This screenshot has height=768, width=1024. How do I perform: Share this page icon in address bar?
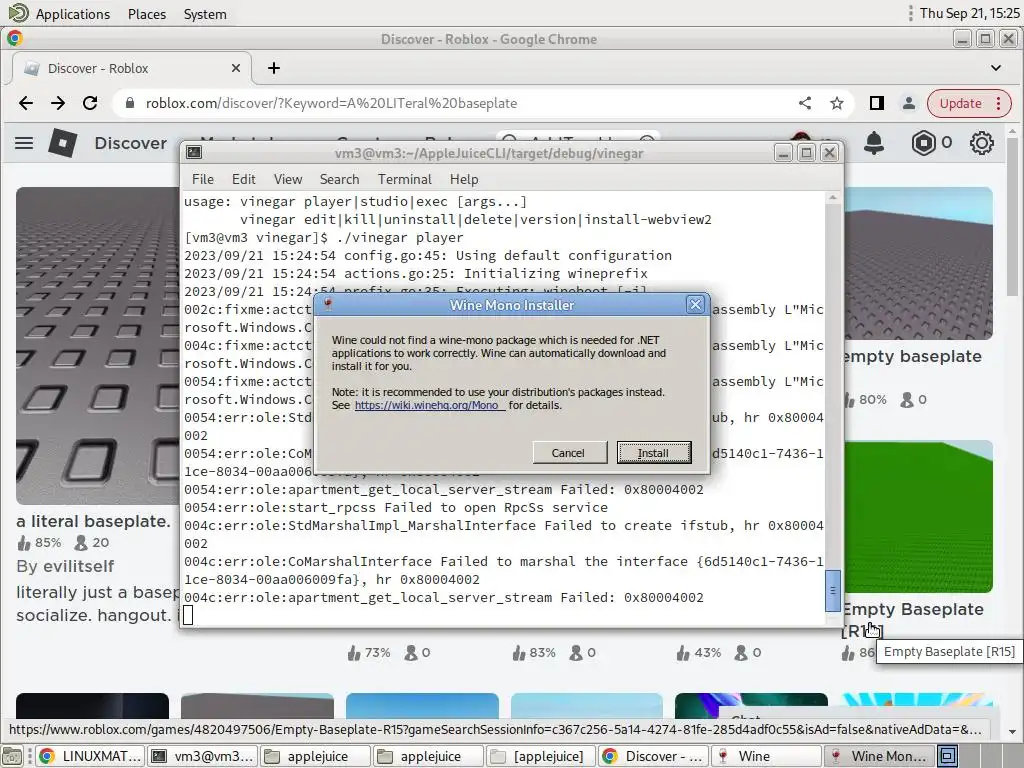tap(805, 103)
